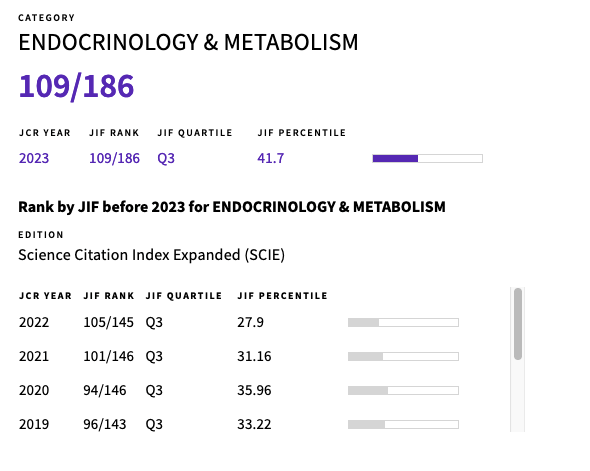This screenshot has width=590, height=471.
Task: Click the 105/145 rank cell
Action: click(x=108, y=322)
